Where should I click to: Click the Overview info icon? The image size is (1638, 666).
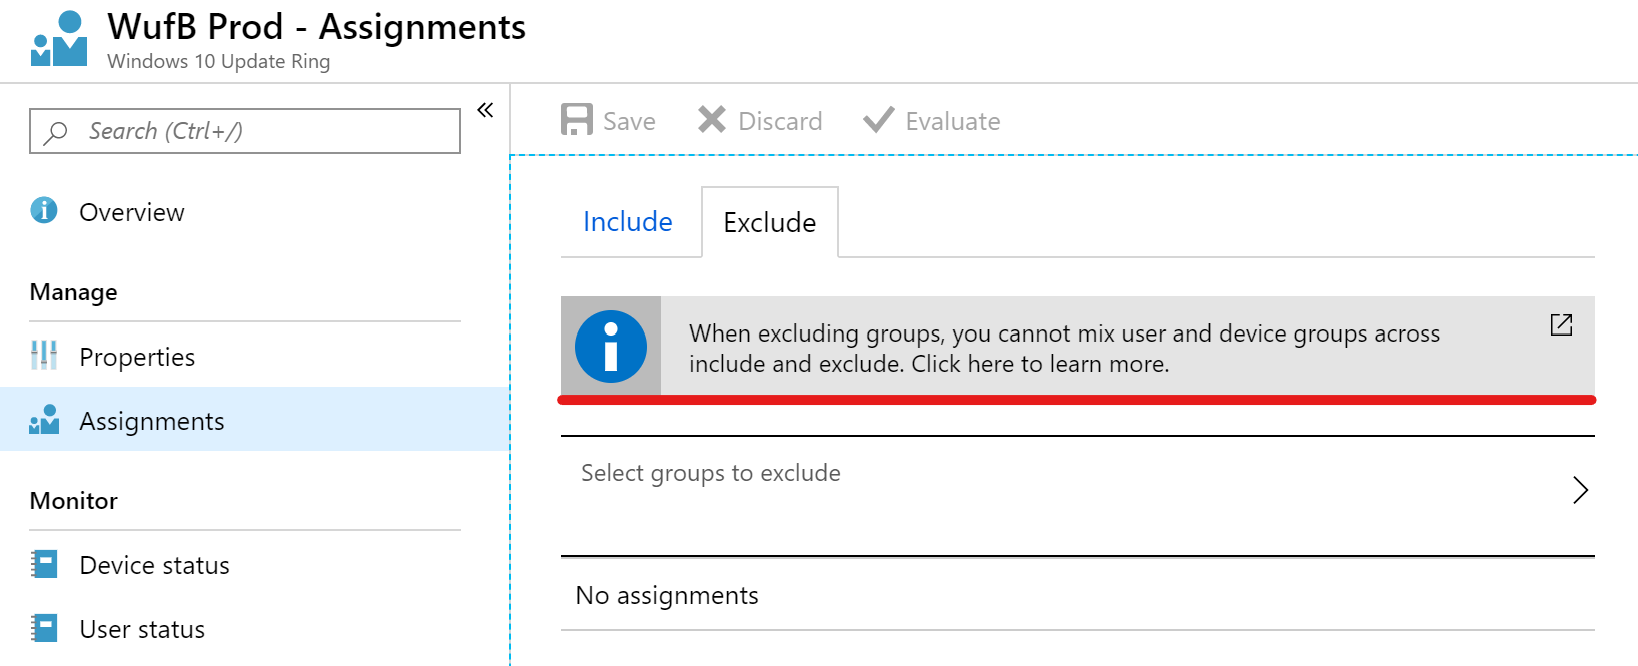point(44,210)
